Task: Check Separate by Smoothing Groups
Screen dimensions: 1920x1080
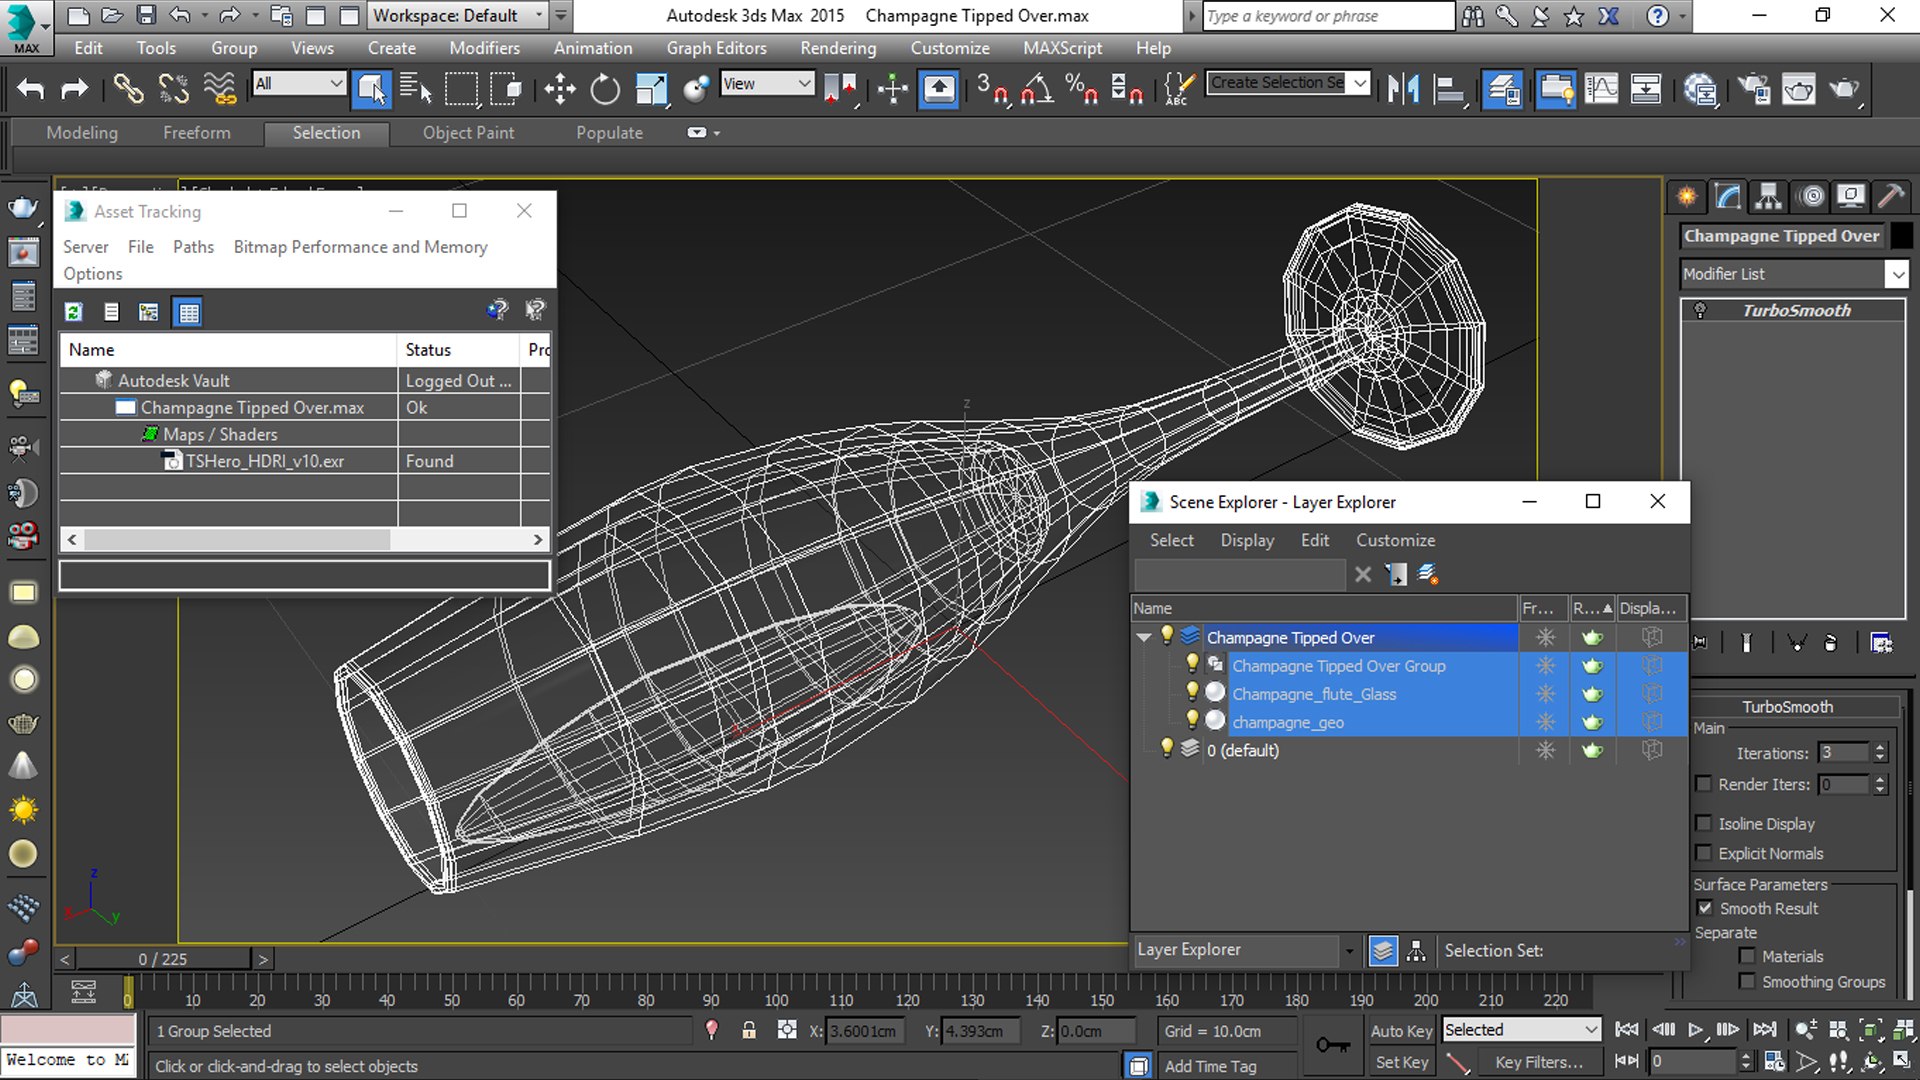Action: coord(1747,982)
